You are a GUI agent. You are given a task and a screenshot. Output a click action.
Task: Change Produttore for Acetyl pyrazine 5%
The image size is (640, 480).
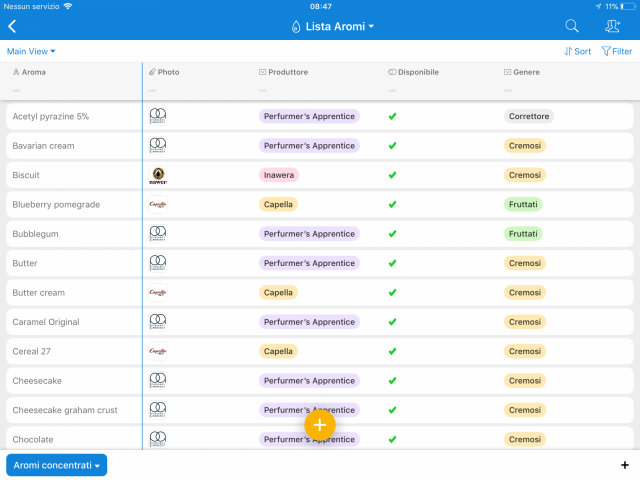point(309,116)
